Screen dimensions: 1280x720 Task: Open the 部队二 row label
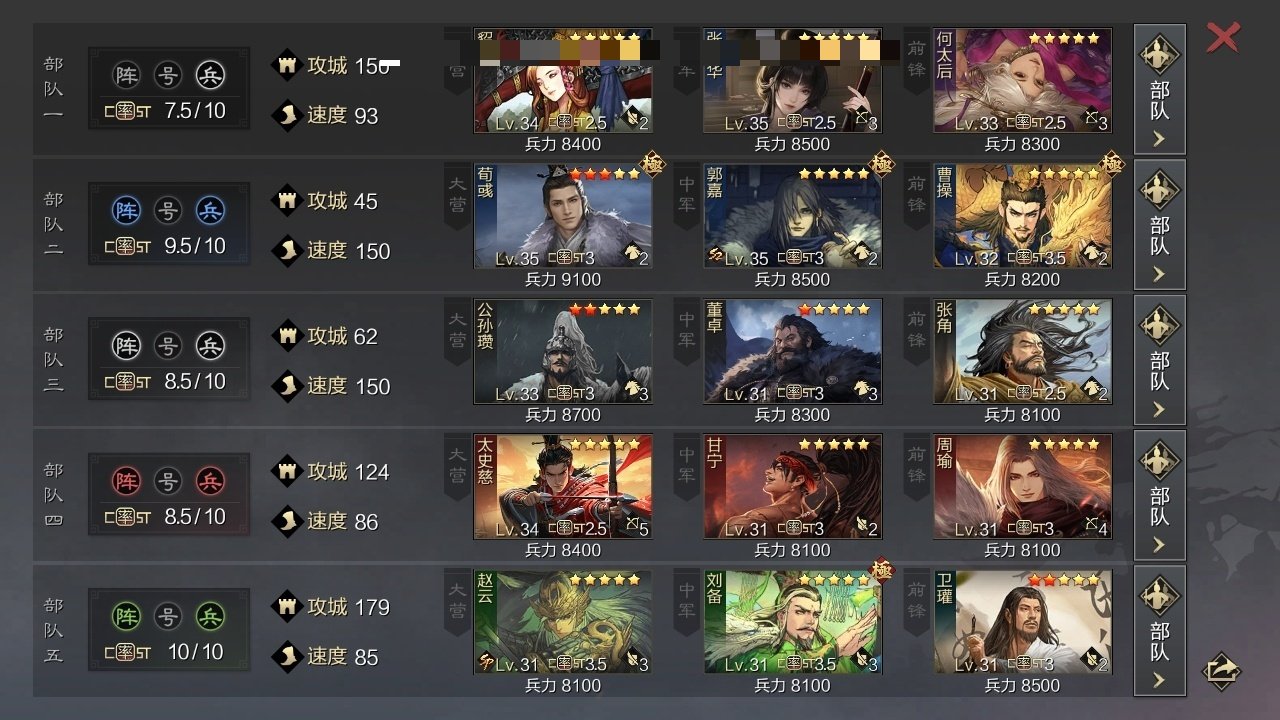pyautogui.click(x=53, y=225)
